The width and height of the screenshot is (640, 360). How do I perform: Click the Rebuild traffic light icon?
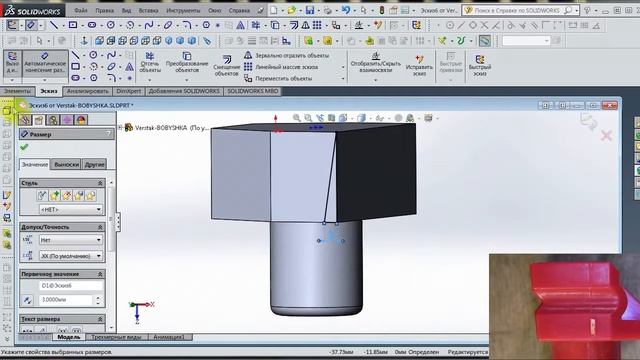[x=382, y=10]
